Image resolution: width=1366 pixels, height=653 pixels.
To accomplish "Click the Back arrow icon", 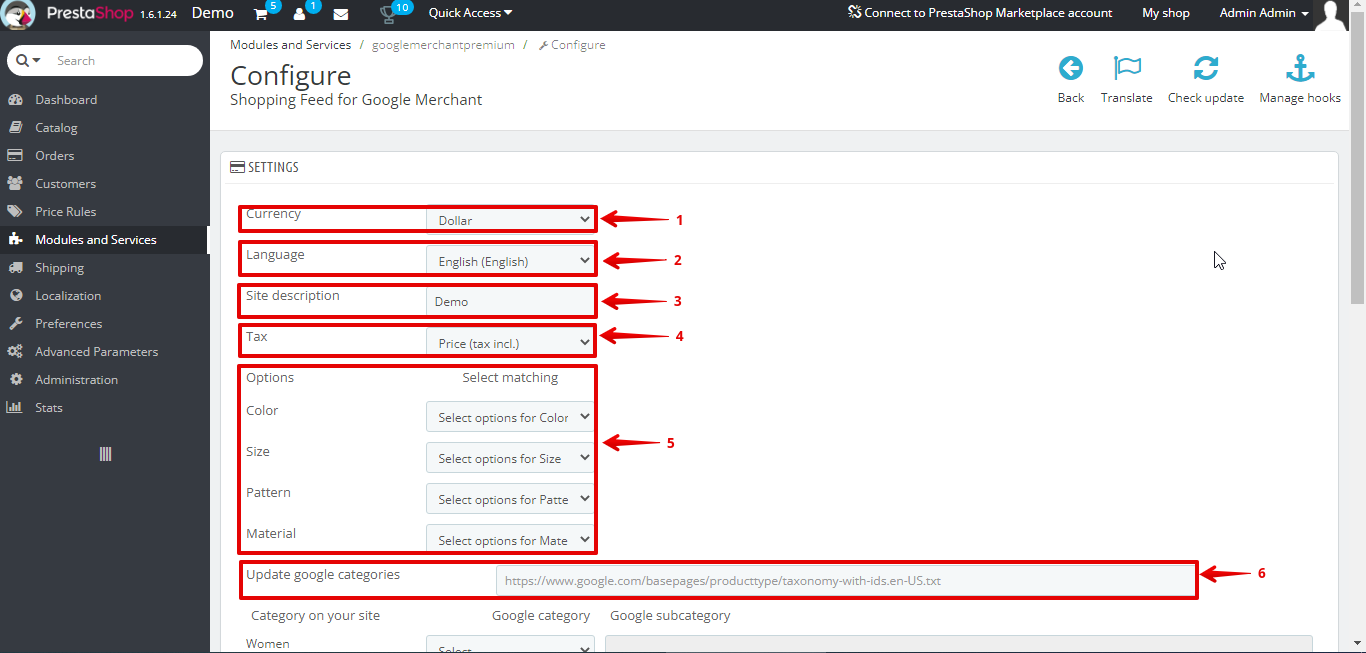I will pyautogui.click(x=1071, y=68).
